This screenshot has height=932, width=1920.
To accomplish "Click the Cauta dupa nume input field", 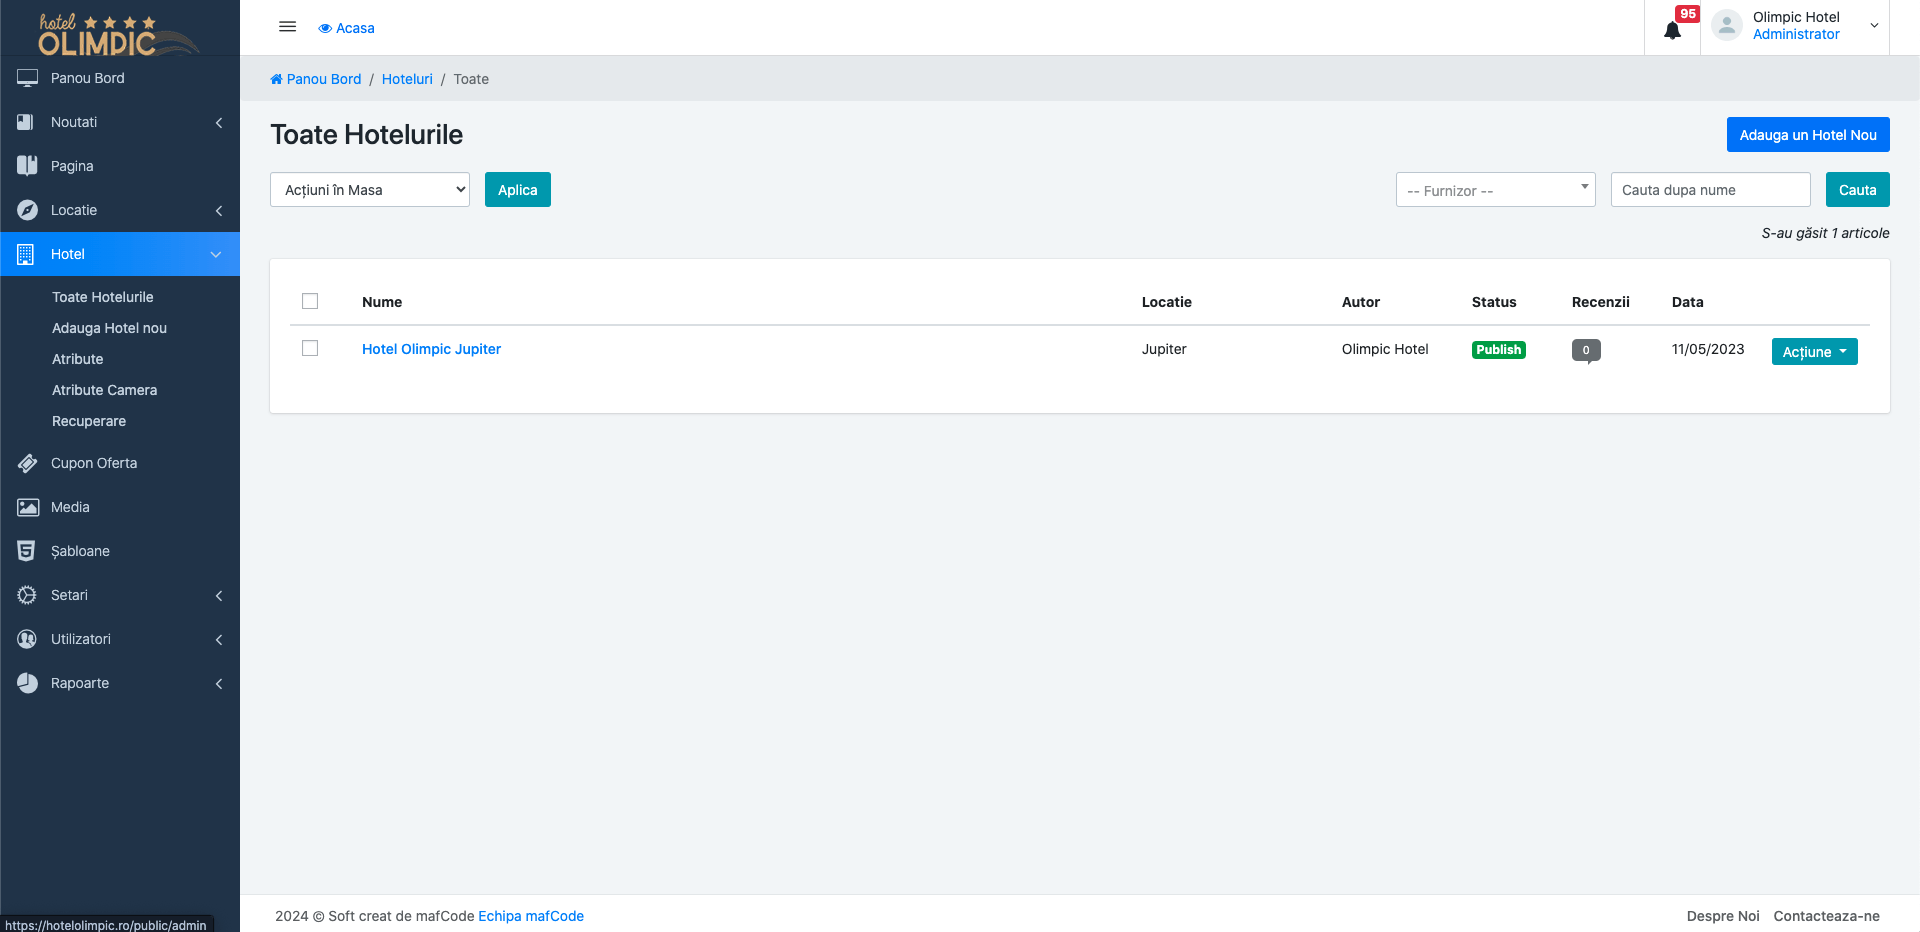I will pos(1710,190).
